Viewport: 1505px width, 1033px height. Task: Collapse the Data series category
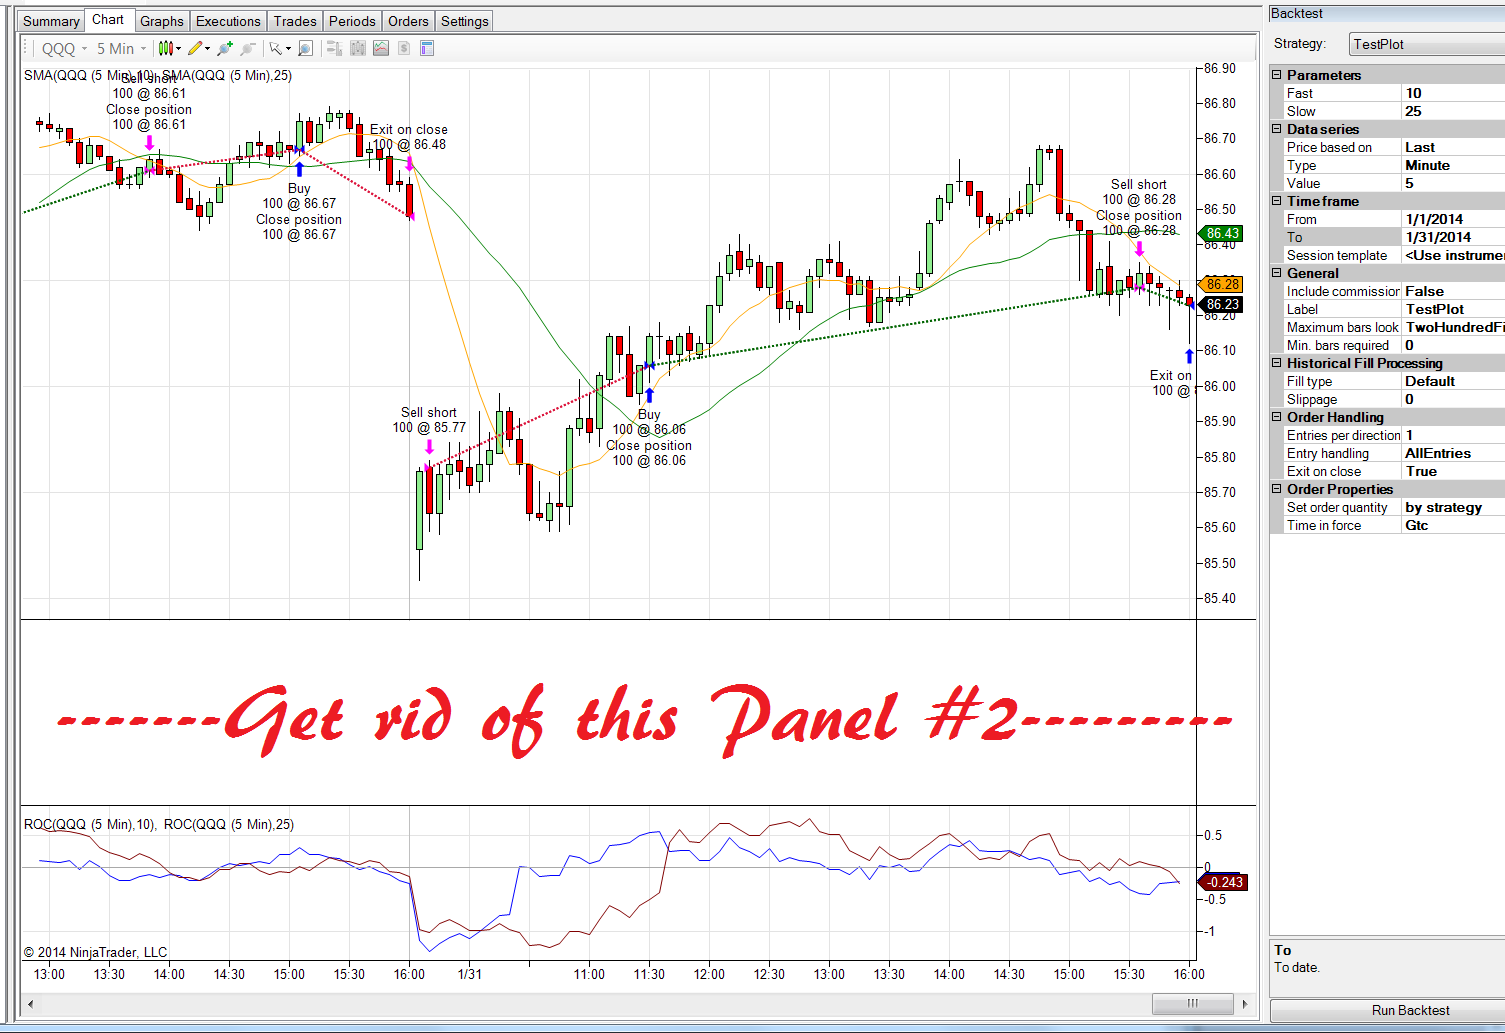[x=1277, y=129]
